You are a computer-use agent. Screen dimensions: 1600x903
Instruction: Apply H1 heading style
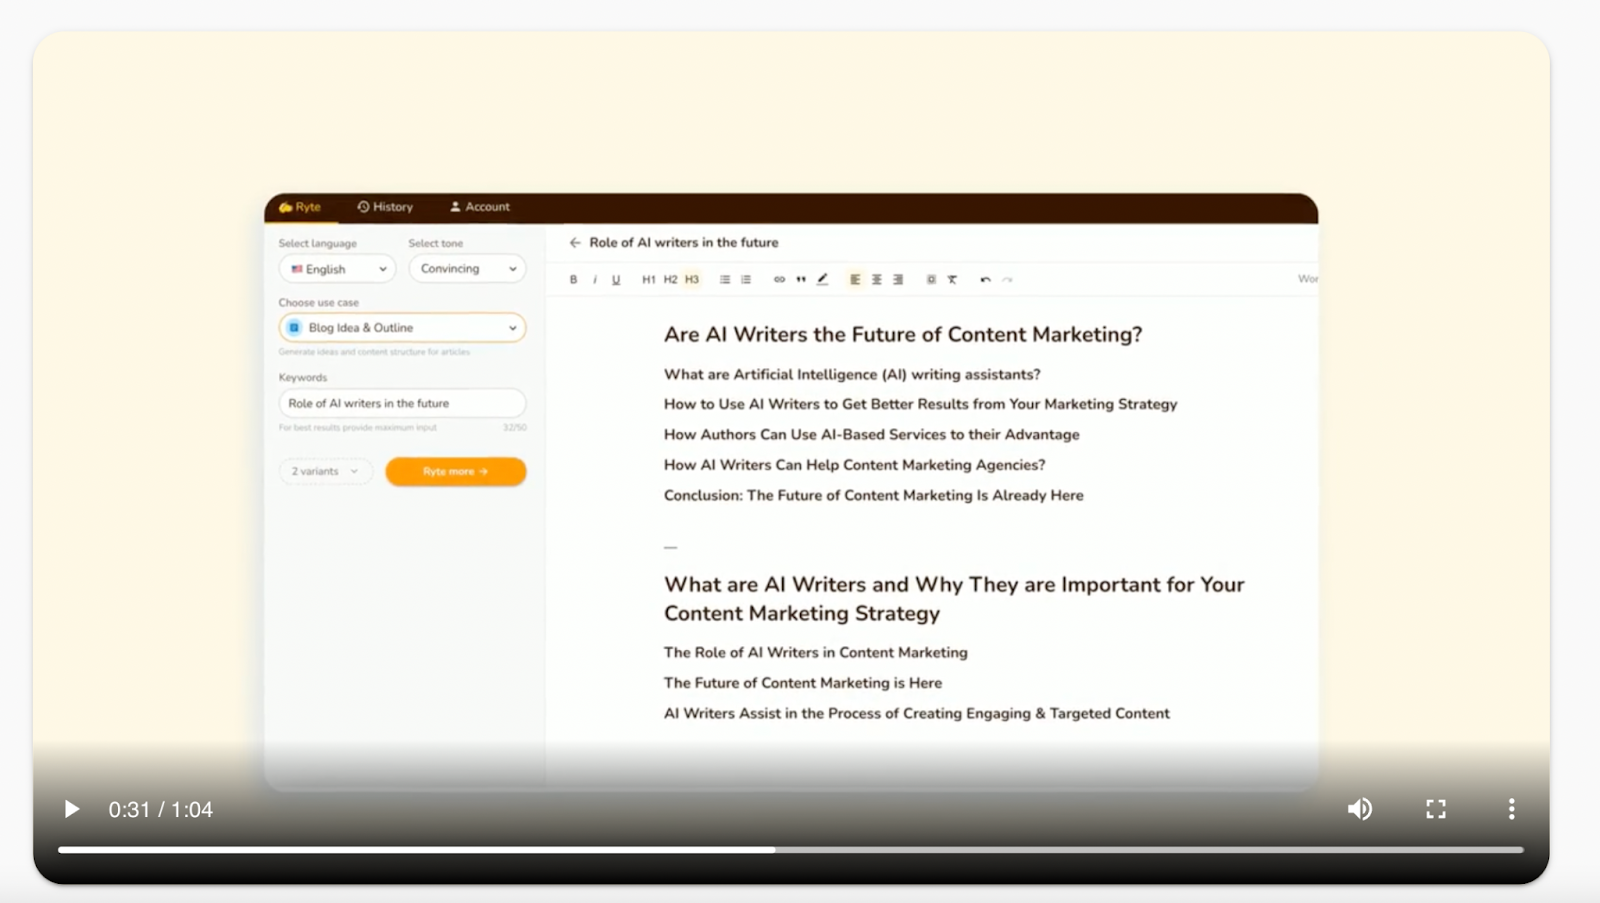pyautogui.click(x=649, y=280)
